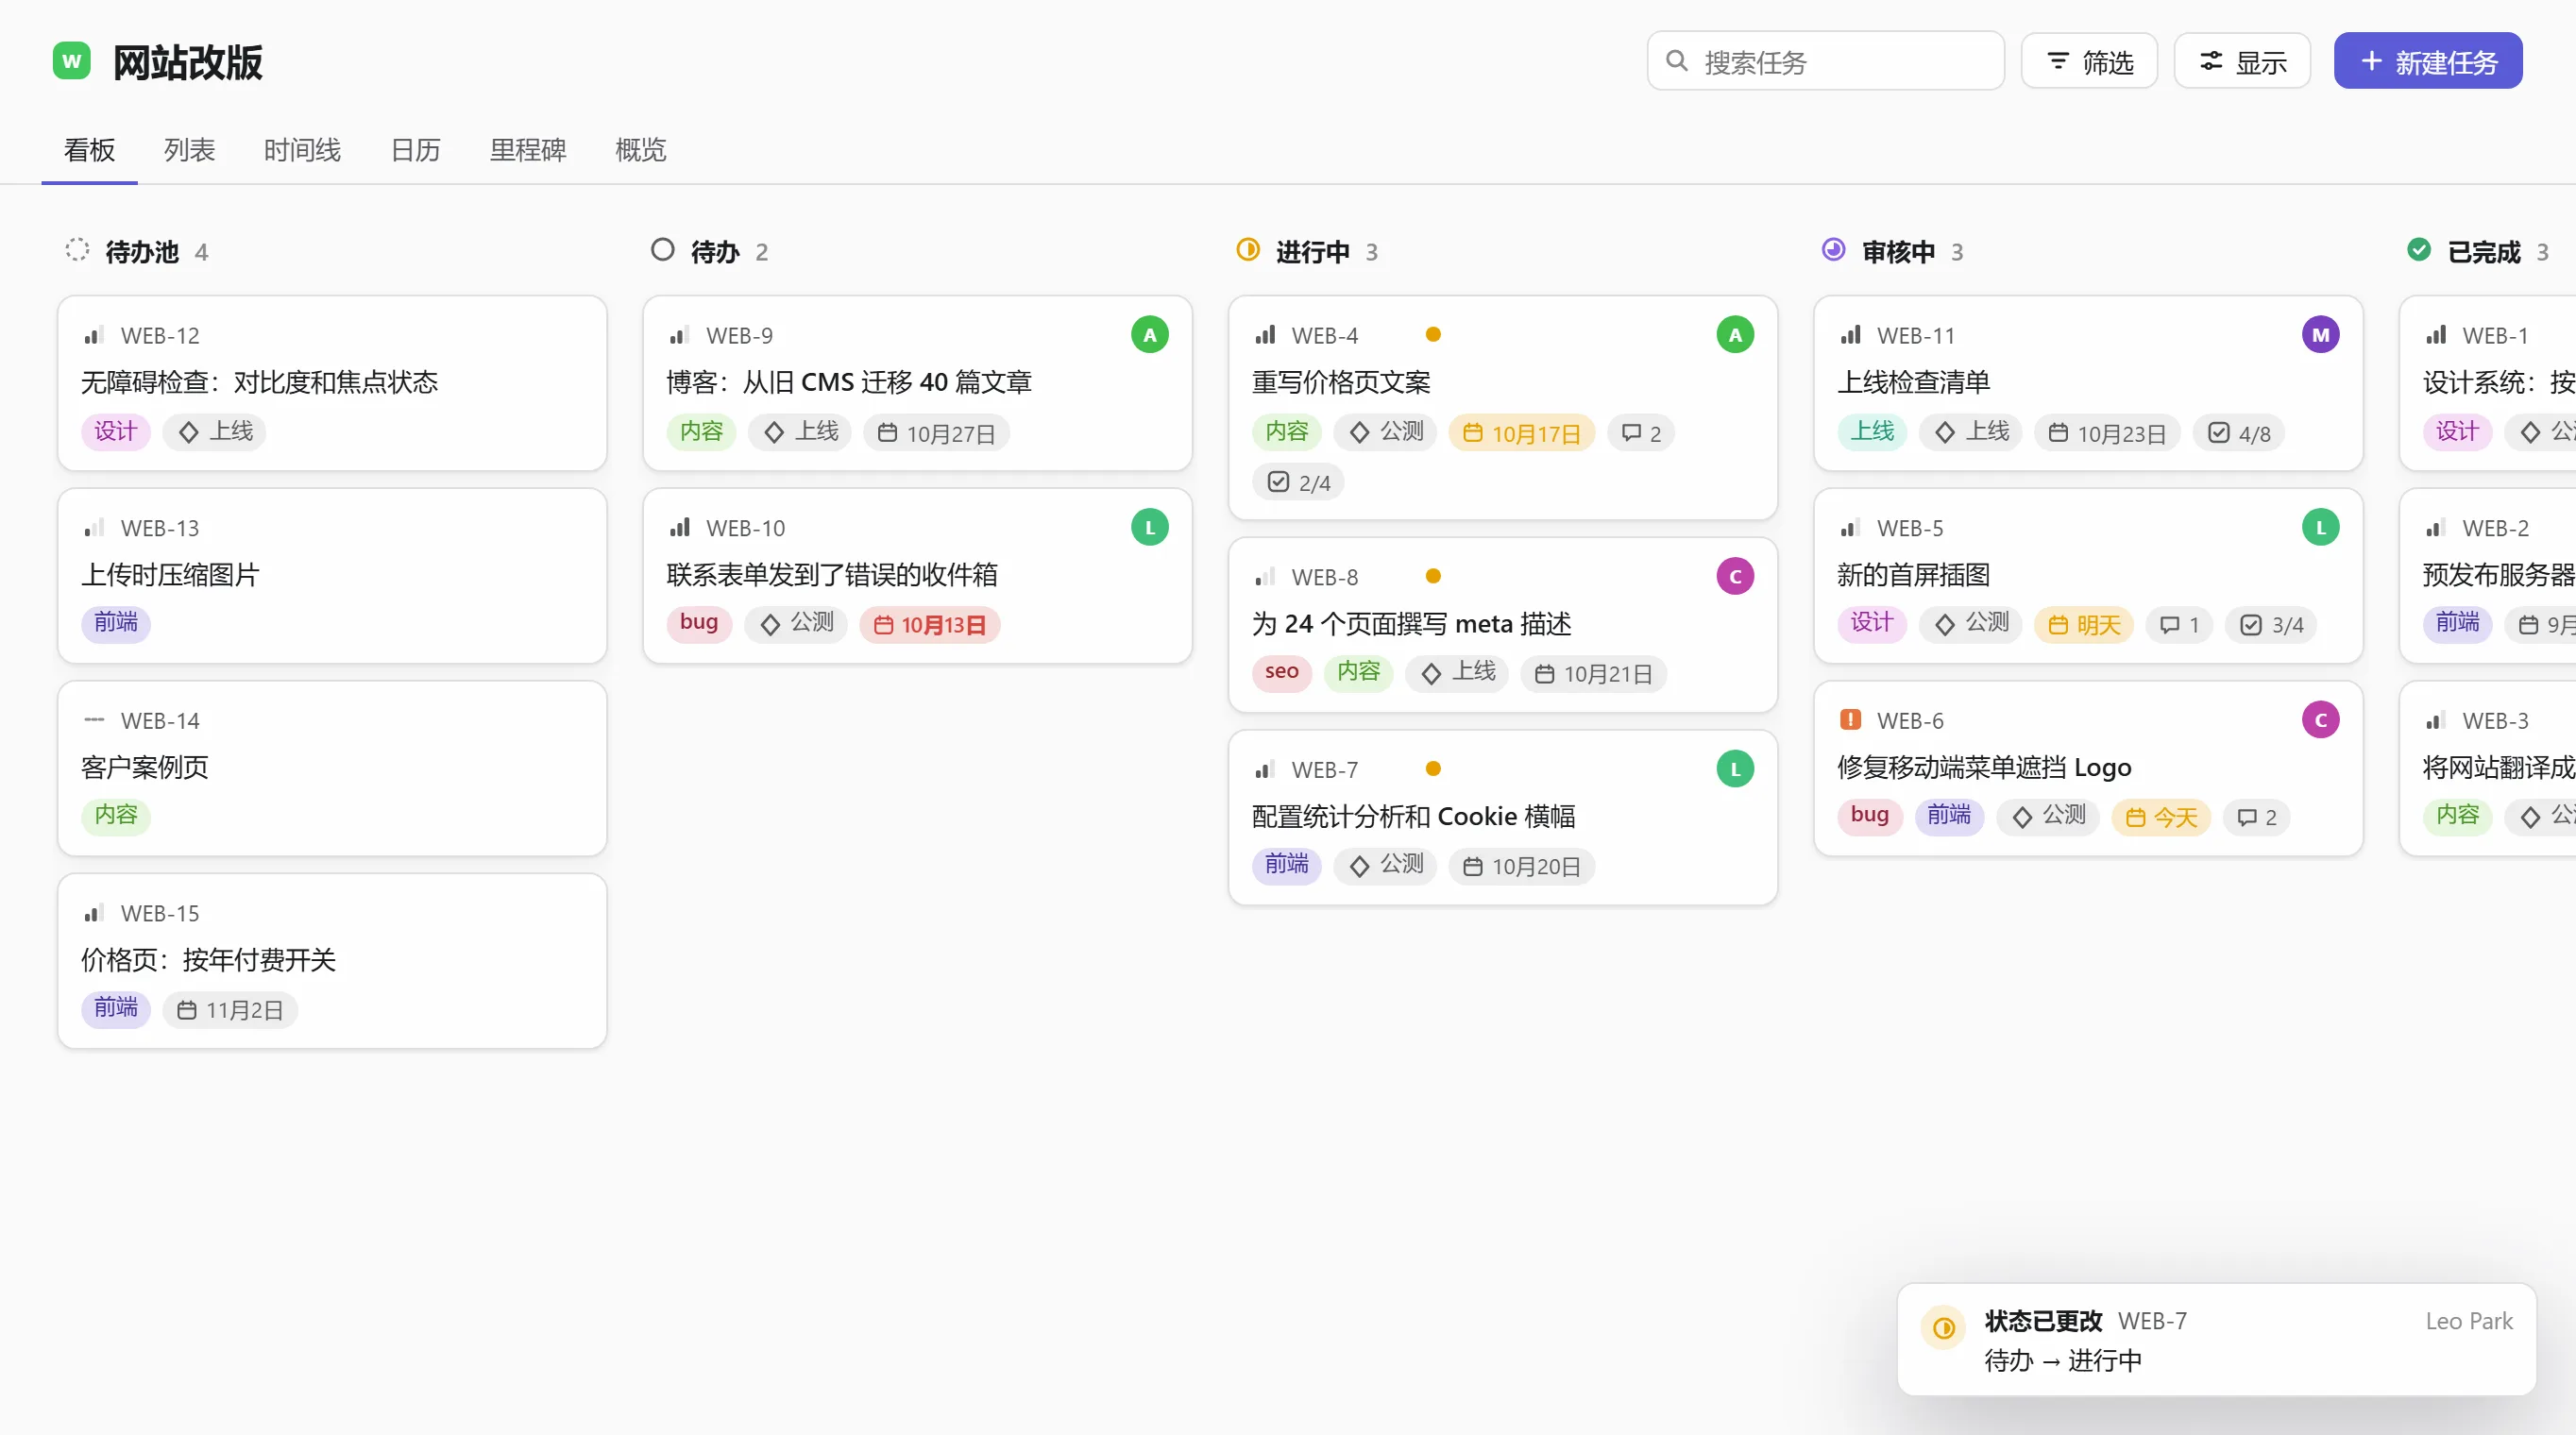Click checklist 3/4 on WEB-5 card
Screen dimensions: 2576x1435
(2271, 625)
